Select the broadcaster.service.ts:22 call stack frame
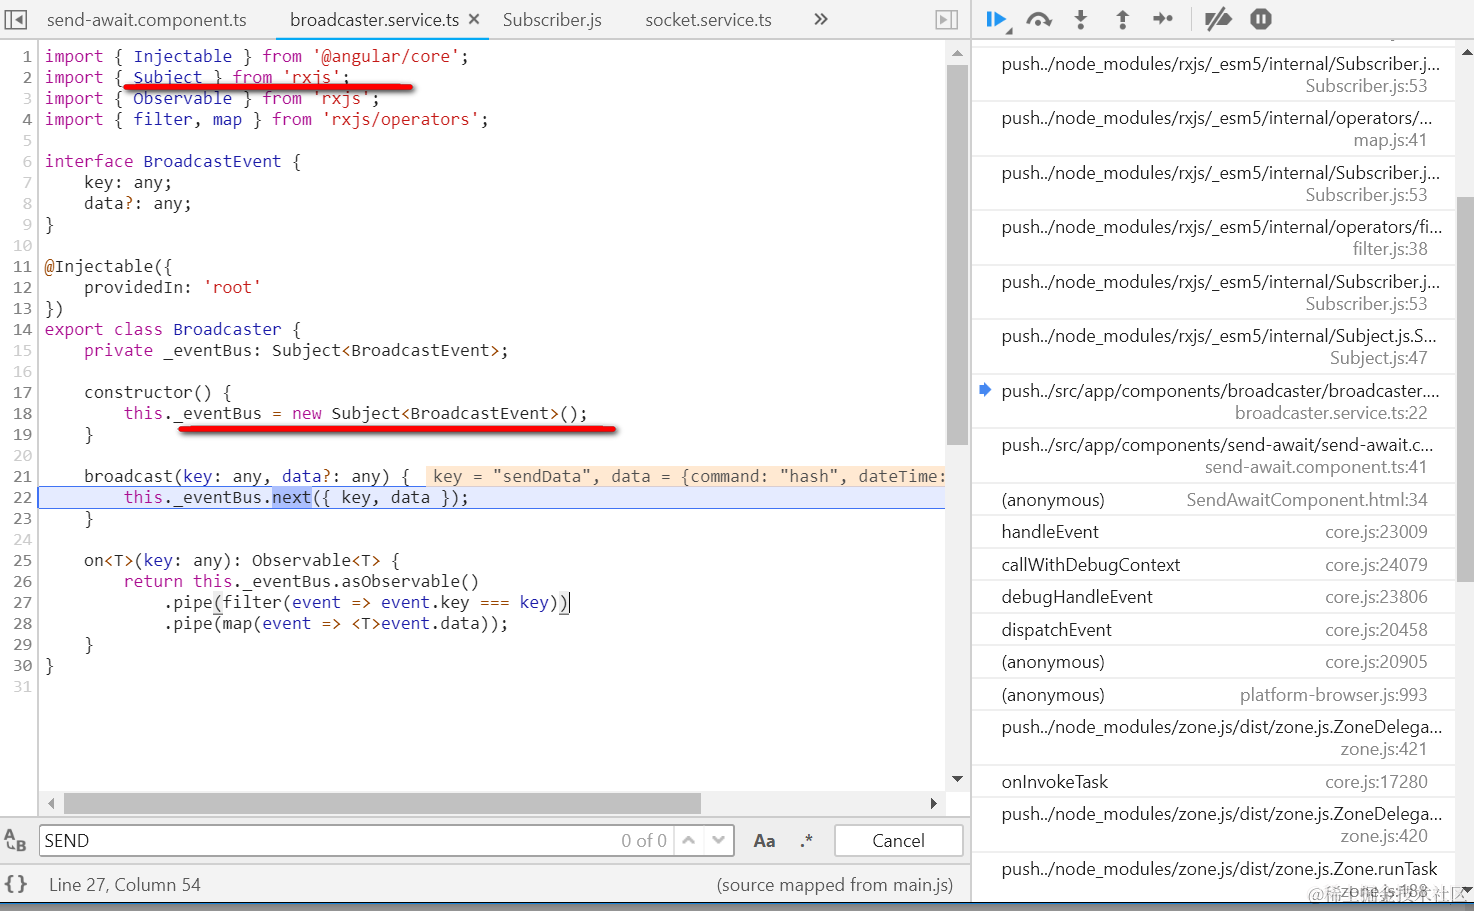1474x911 pixels. (x=1214, y=402)
